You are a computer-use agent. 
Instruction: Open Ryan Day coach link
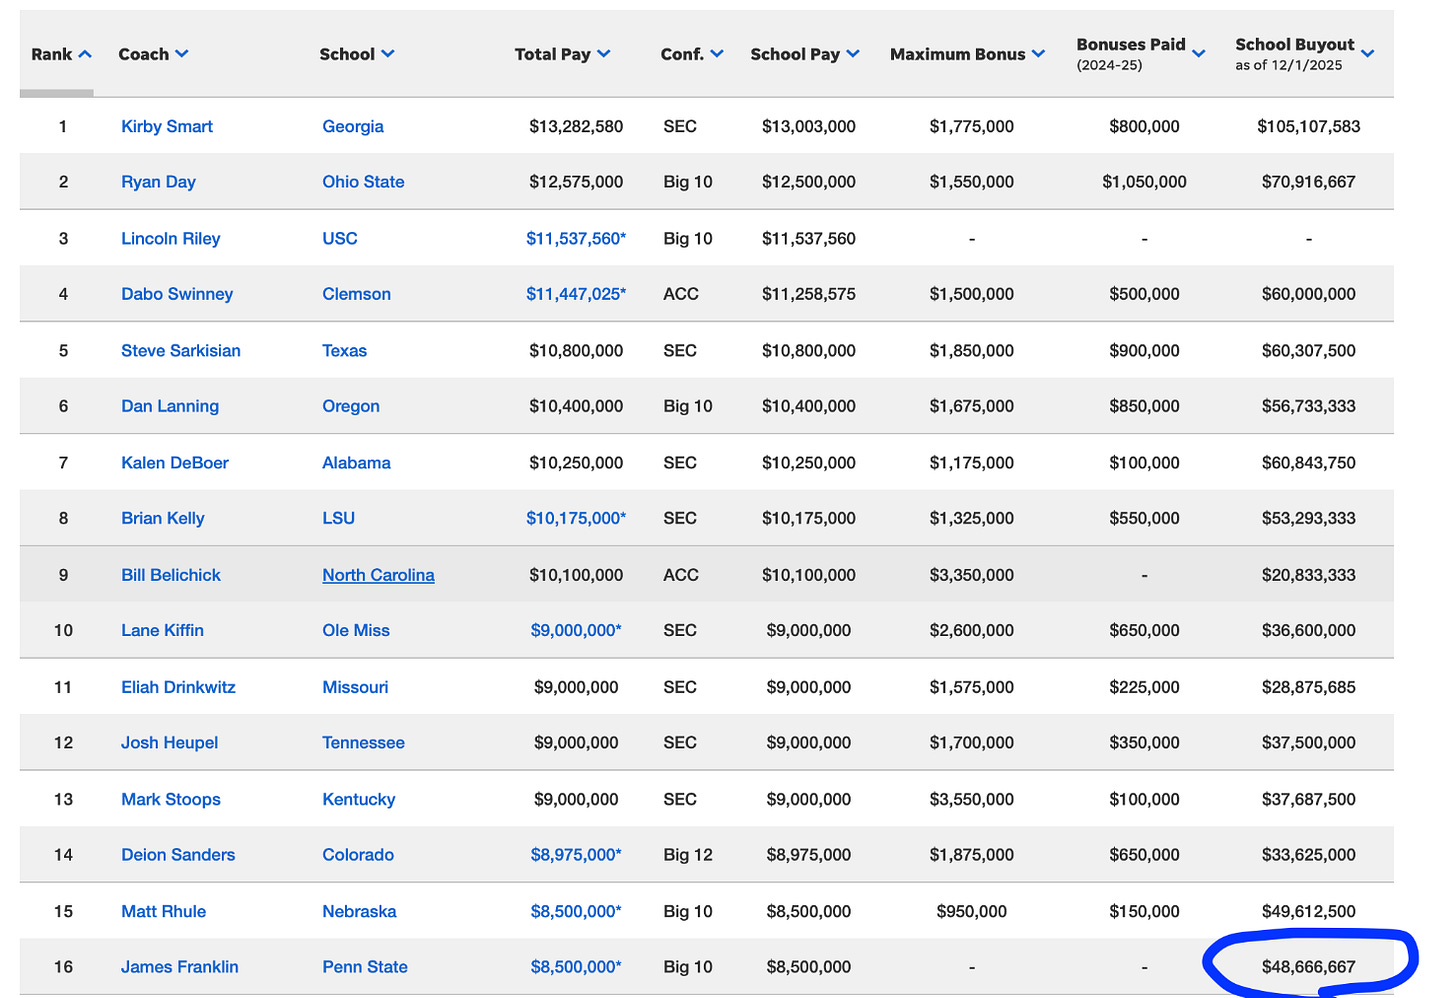click(x=158, y=182)
